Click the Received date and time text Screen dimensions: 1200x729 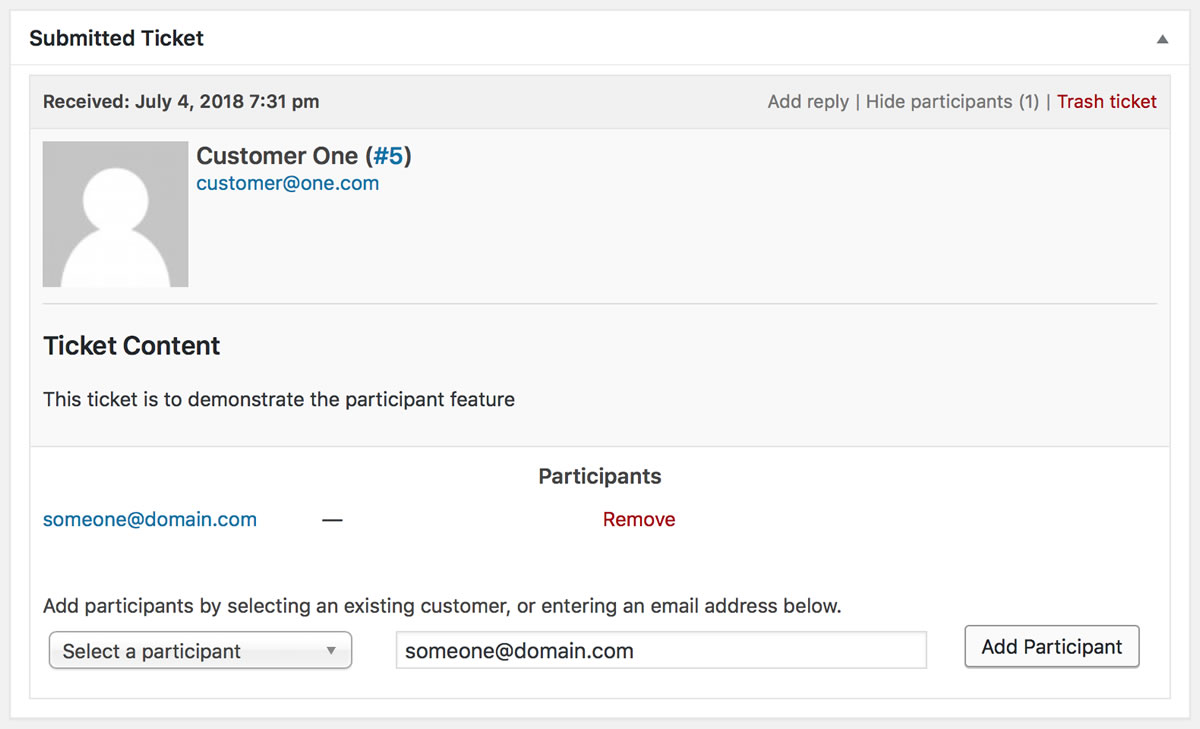click(x=181, y=101)
